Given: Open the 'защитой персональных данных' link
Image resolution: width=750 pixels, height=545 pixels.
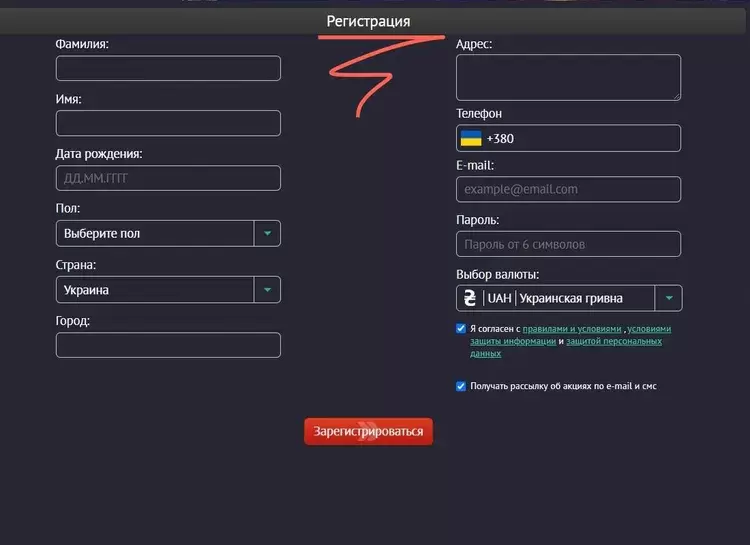Looking at the screenshot, I should 566,347.
